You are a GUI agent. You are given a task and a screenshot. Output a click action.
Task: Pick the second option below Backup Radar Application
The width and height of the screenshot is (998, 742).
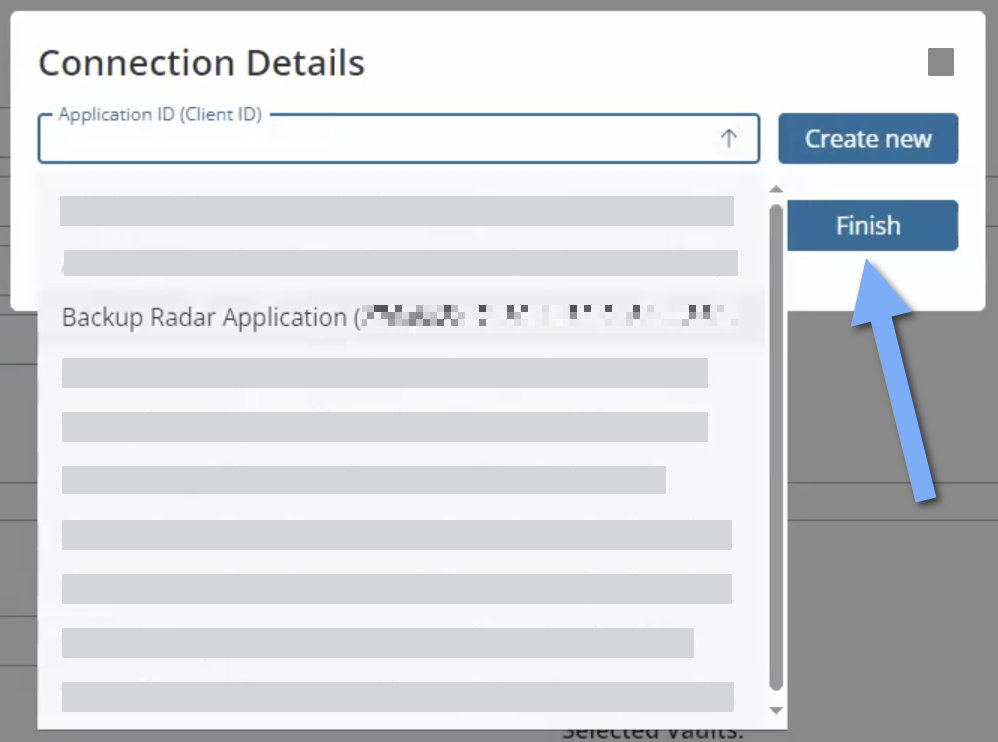pos(385,426)
